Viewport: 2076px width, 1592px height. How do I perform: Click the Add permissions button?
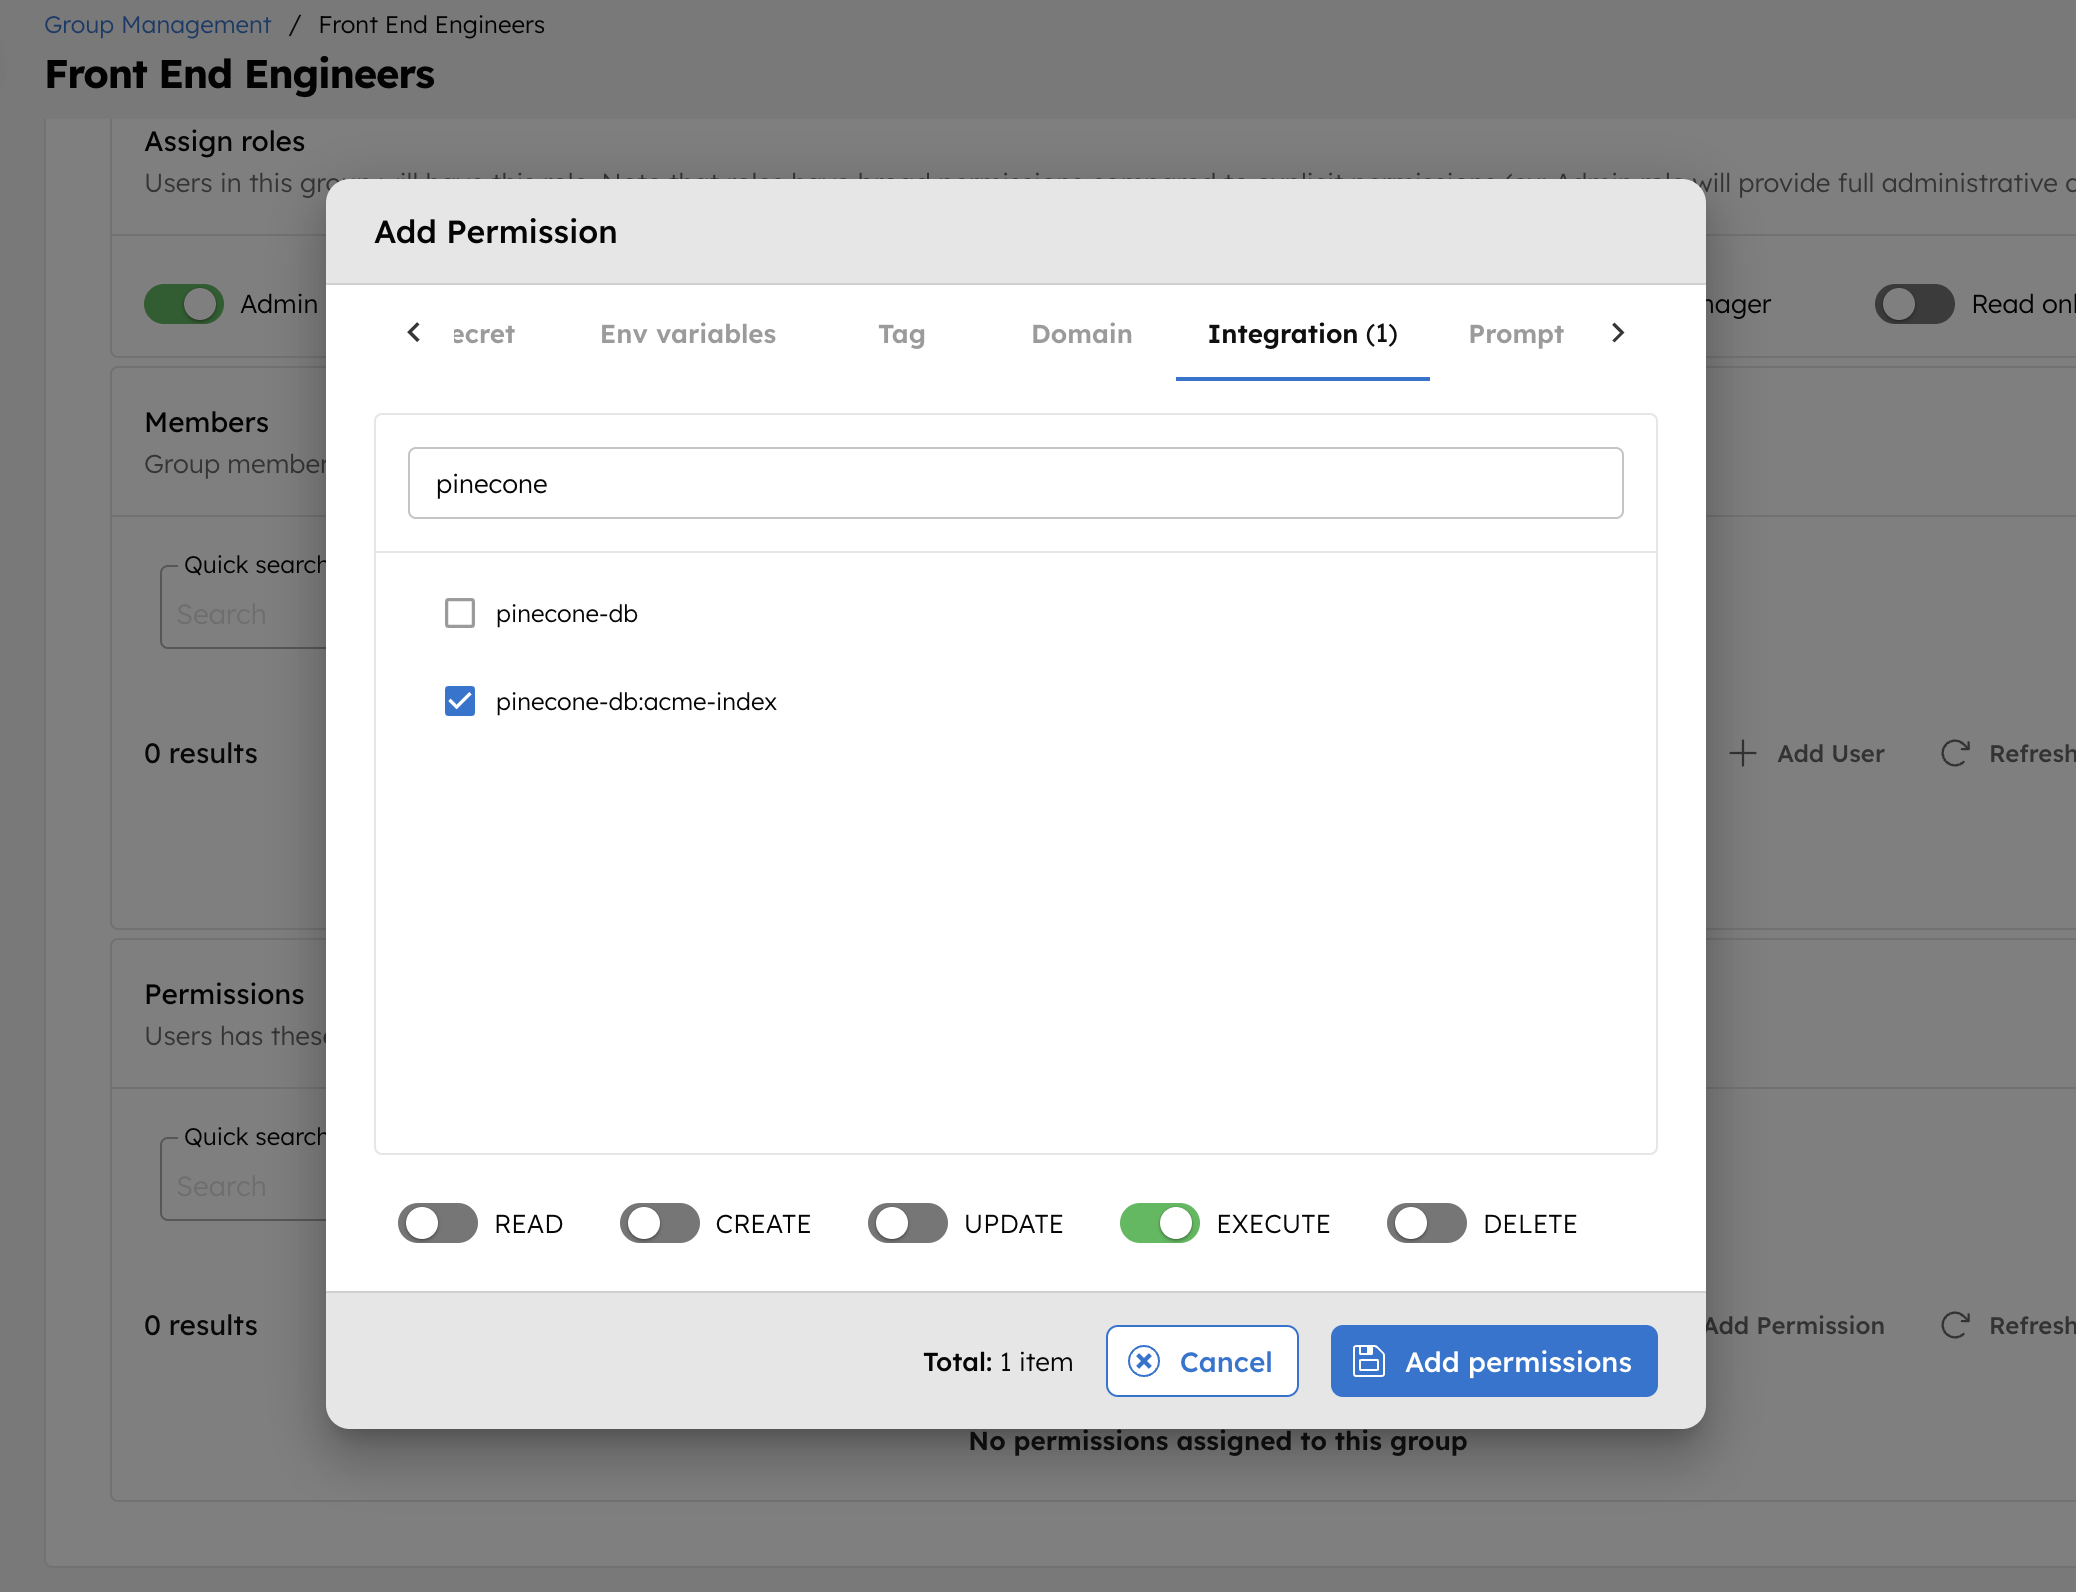pos(1493,1361)
